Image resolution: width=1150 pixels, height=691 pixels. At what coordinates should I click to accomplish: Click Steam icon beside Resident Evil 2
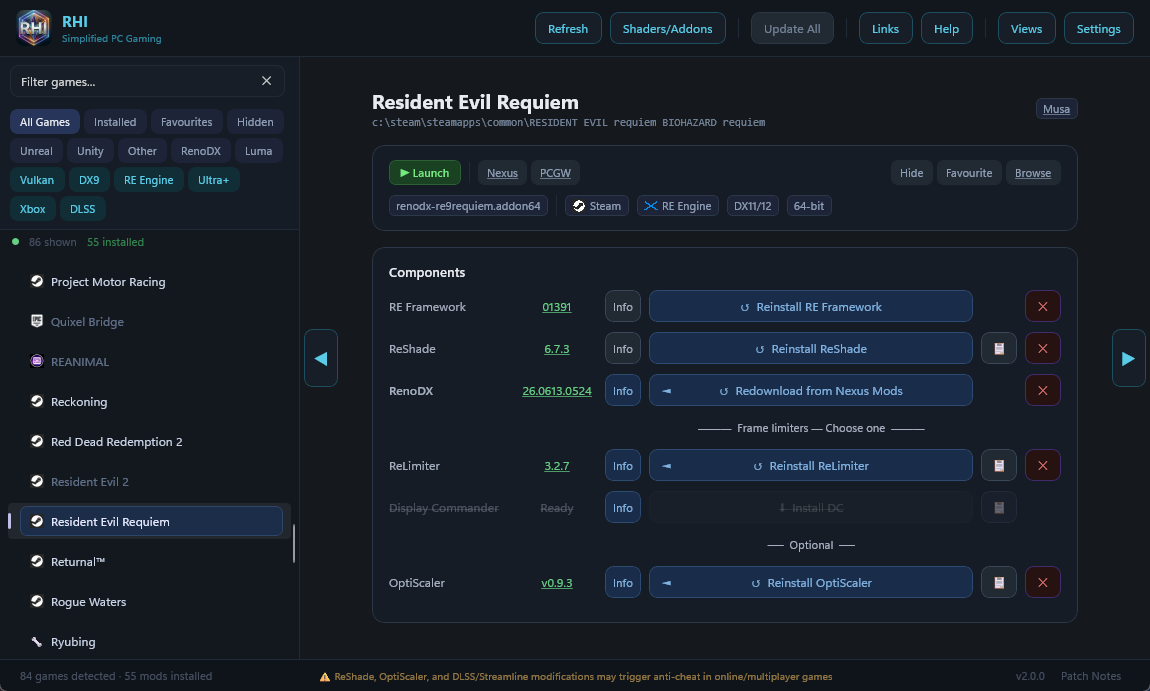click(37, 480)
